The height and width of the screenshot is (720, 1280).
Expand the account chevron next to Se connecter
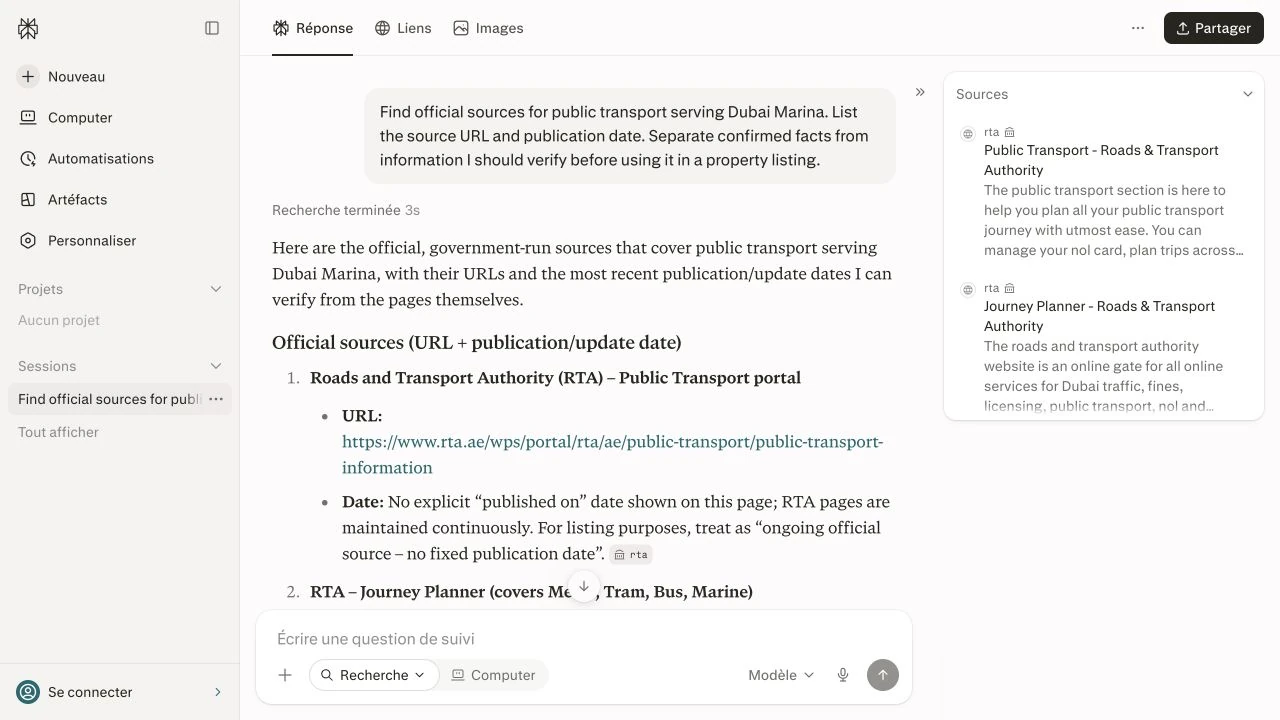point(218,692)
